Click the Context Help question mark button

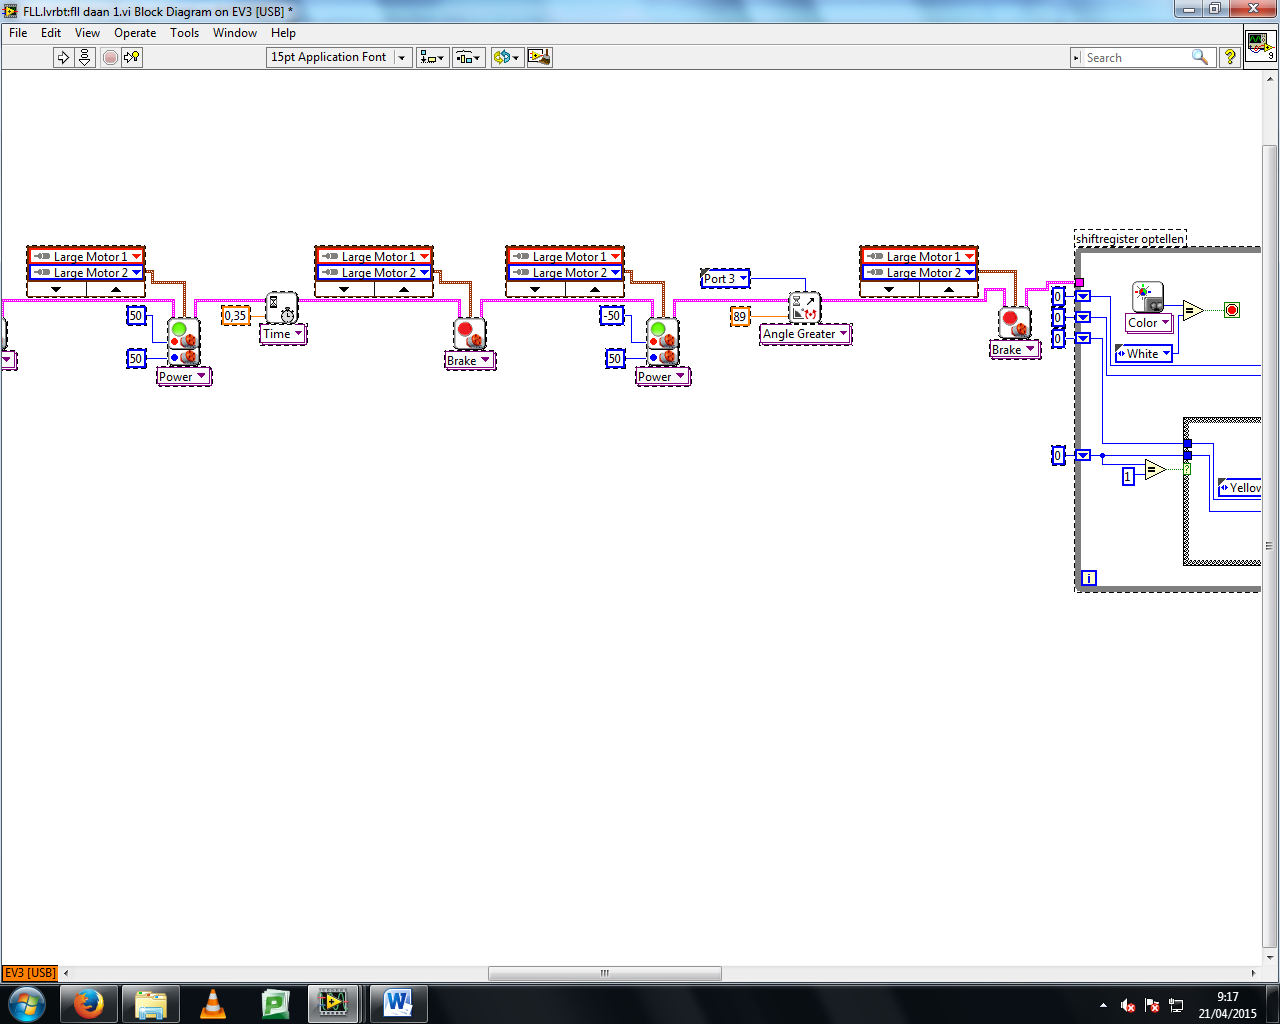click(1230, 58)
